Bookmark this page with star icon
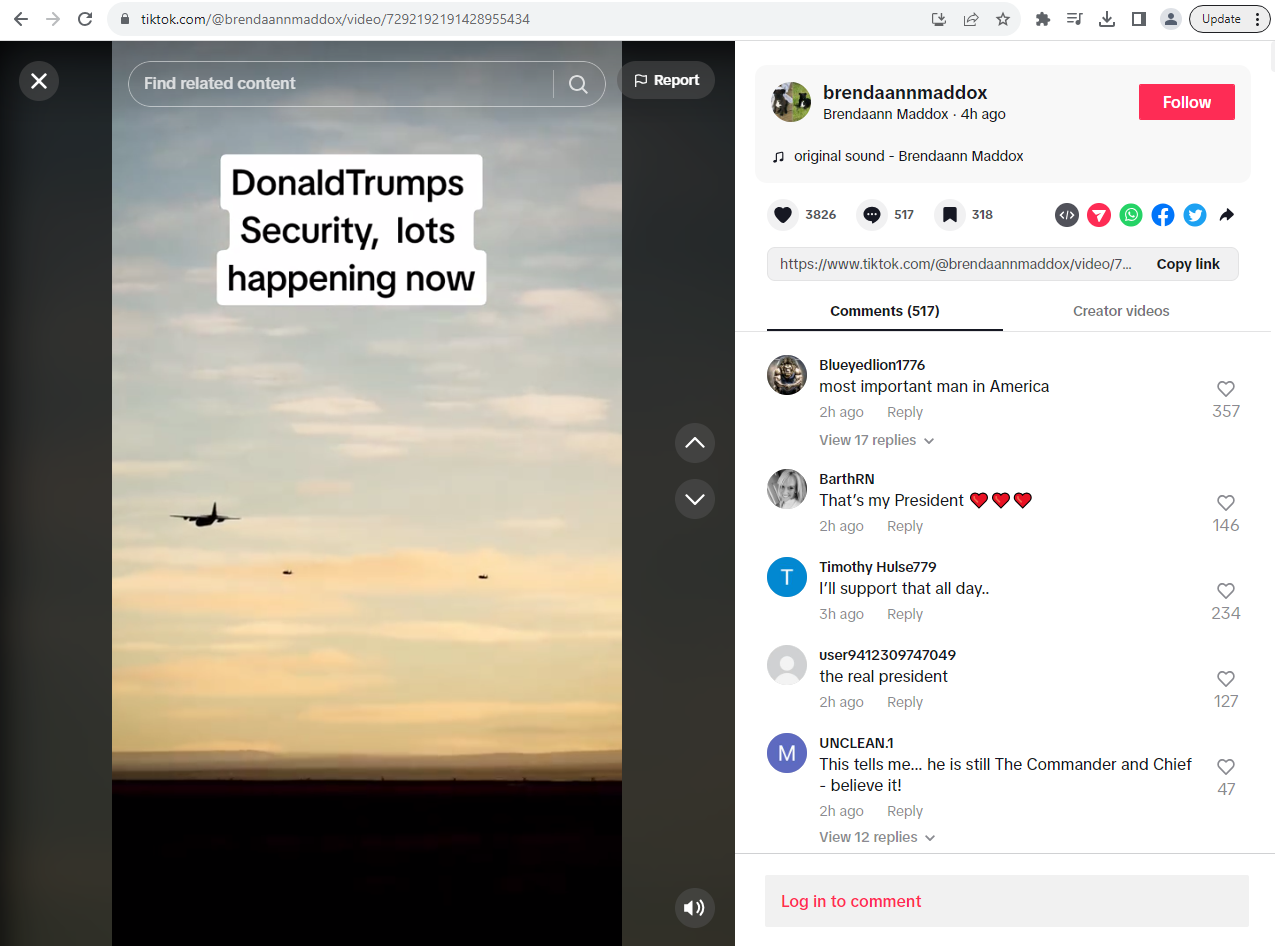 click(1003, 19)
